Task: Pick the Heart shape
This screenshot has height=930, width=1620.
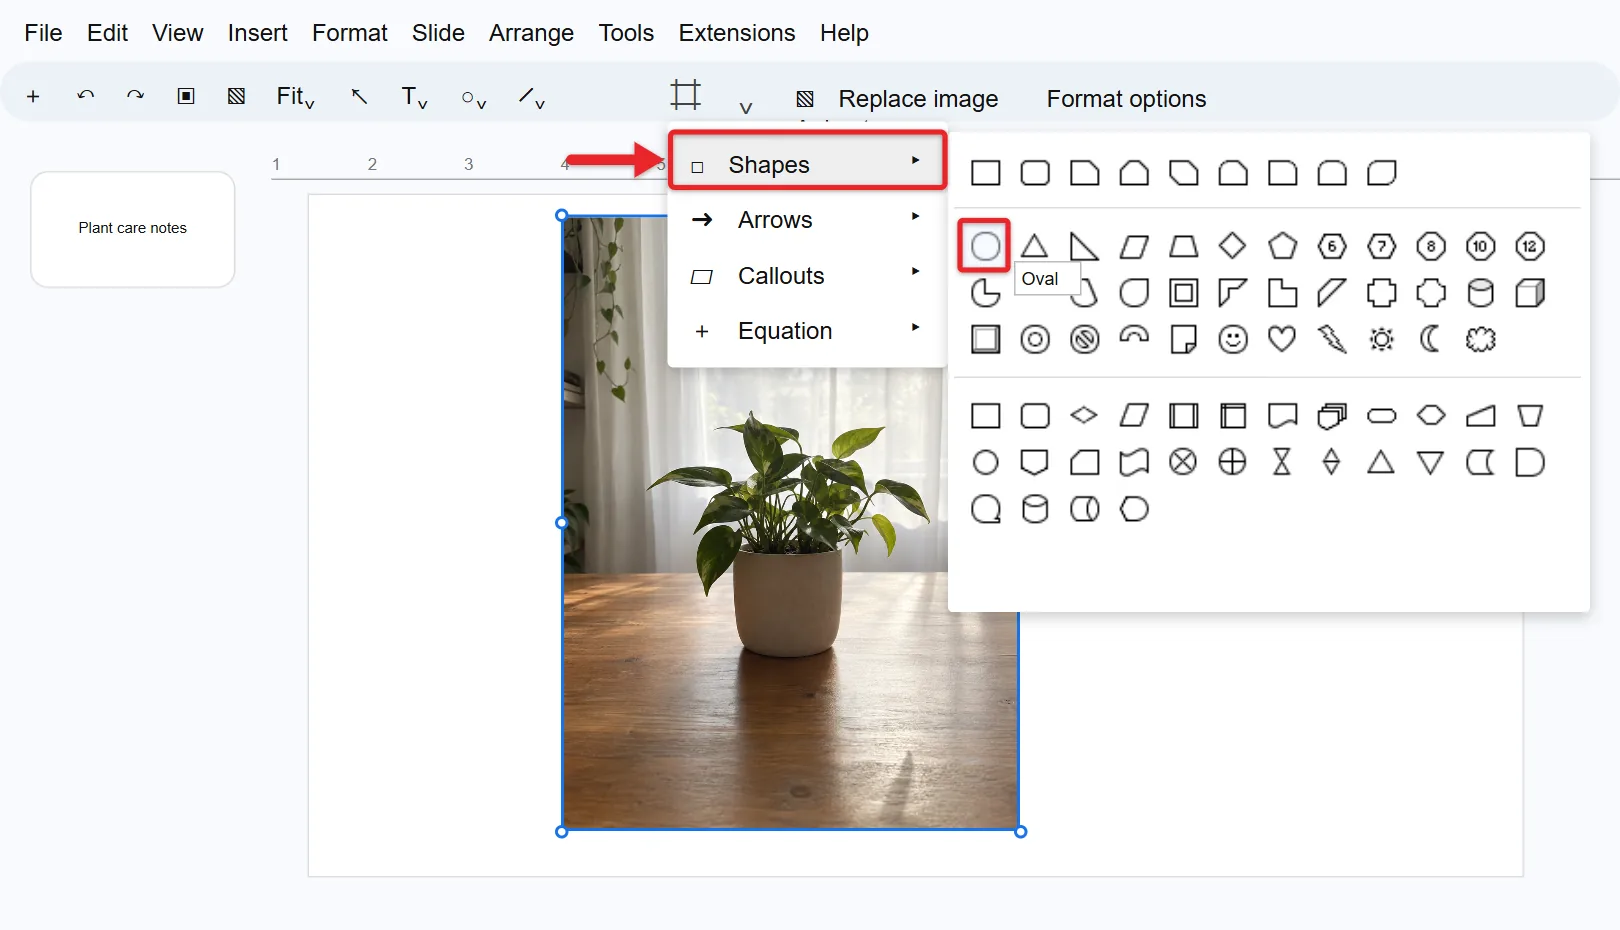Action: 1282,339
